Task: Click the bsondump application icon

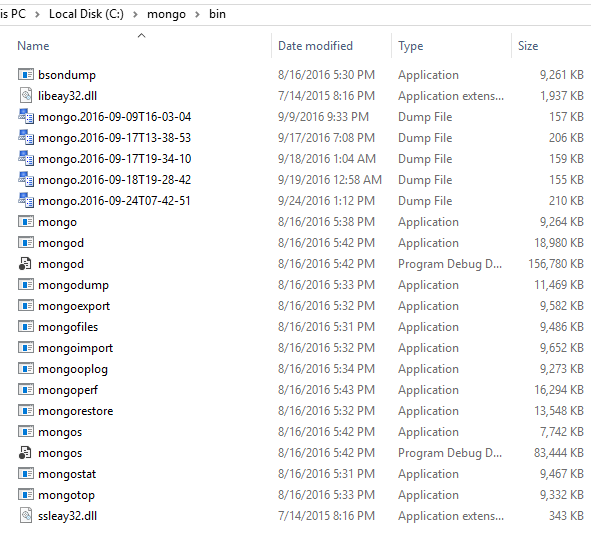Action: click(x=26, y=75)
